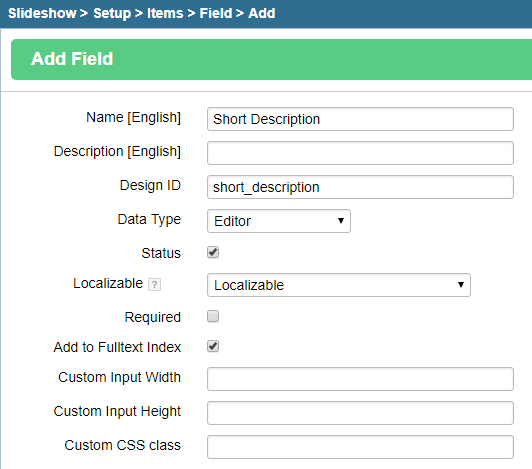Click the Add Field green header
The image size is (532, 469).
pos(271,59)
